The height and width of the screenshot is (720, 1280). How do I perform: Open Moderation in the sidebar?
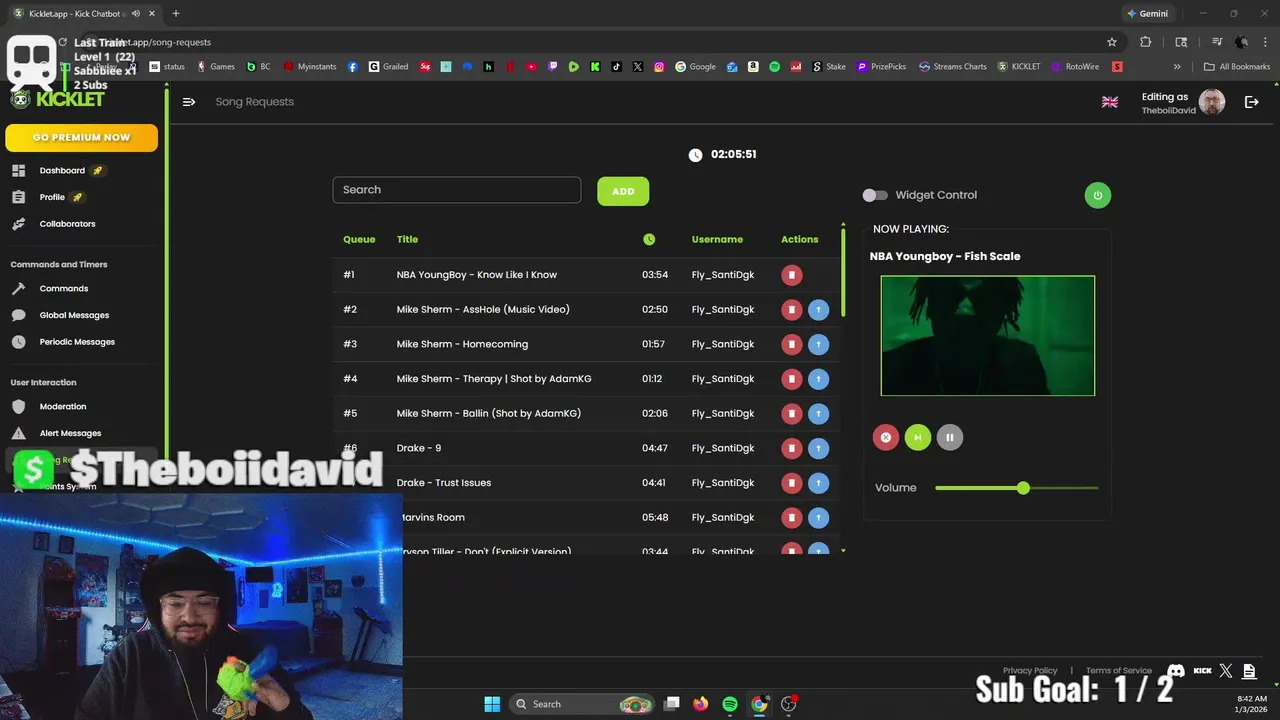62,407
